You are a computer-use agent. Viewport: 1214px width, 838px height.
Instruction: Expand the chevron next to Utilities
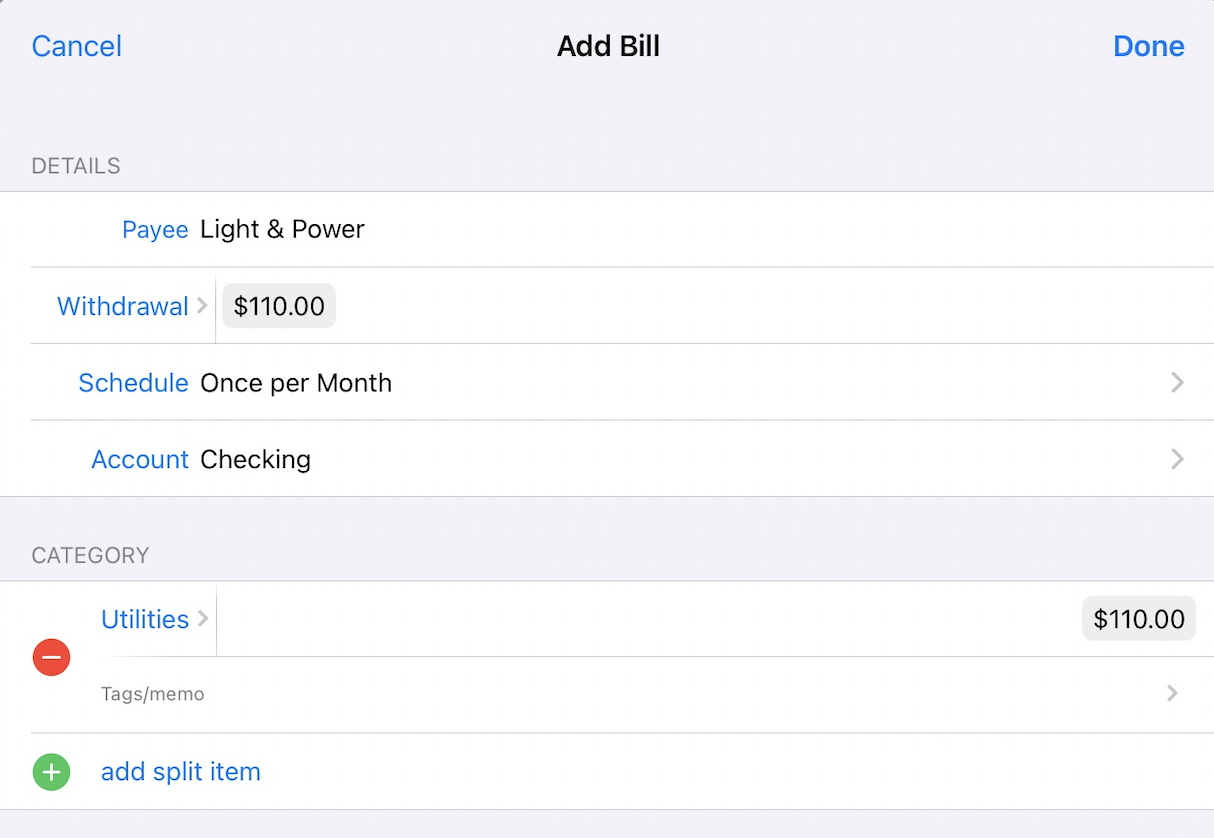(203, 619)
